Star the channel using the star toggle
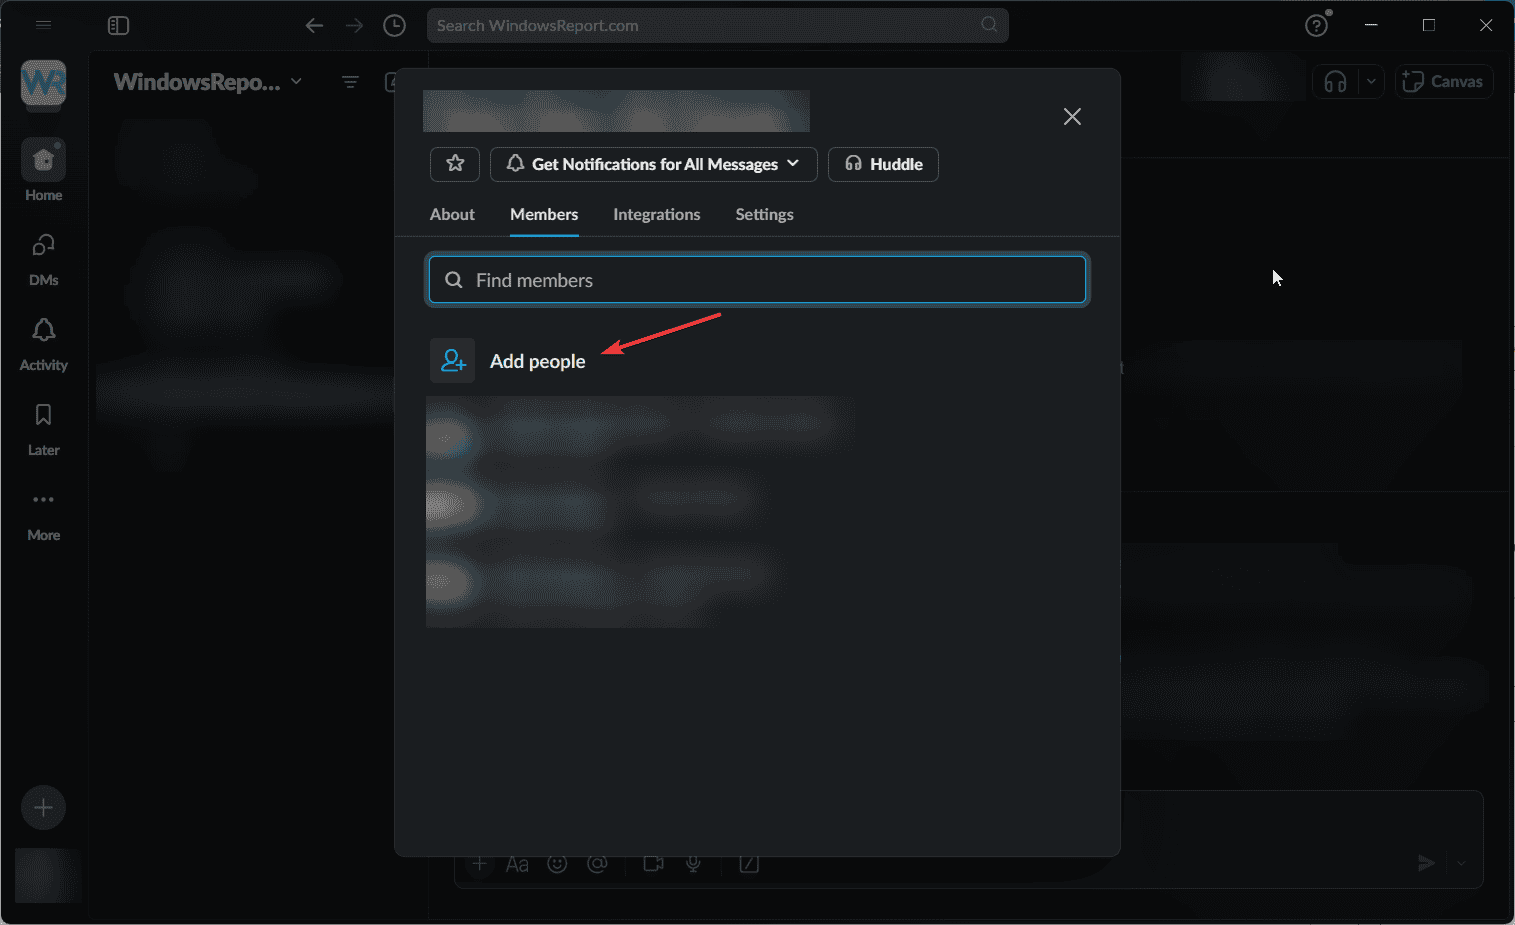Viewport: 1515px width, 925px height. [x=454, y=164]
